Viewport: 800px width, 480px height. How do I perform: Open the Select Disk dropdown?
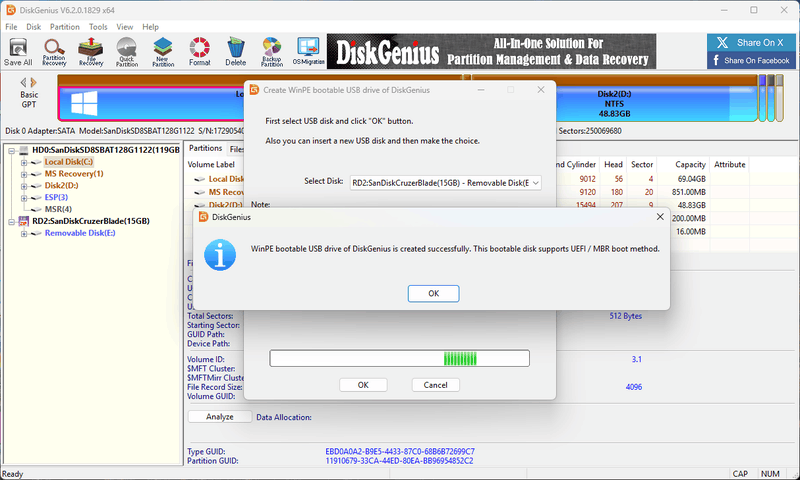[445, 183]
